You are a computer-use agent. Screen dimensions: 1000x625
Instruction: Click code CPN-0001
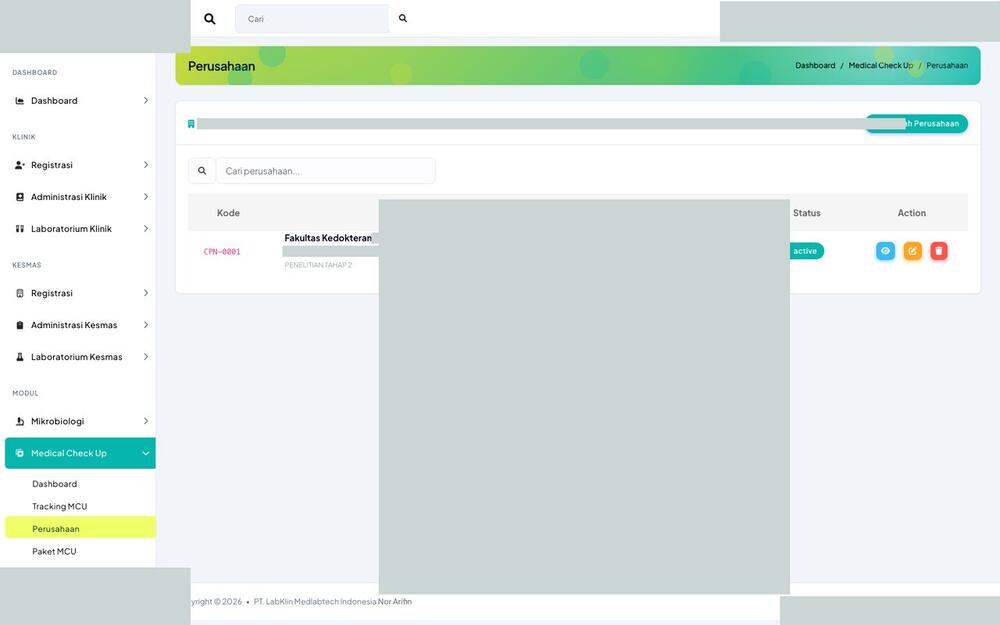222,252
